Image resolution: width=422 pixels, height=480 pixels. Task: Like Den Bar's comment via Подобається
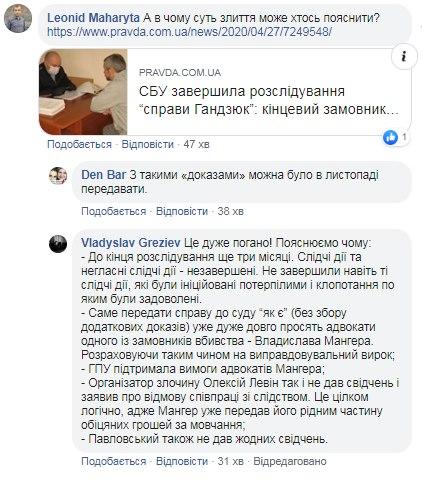[114, 211]
